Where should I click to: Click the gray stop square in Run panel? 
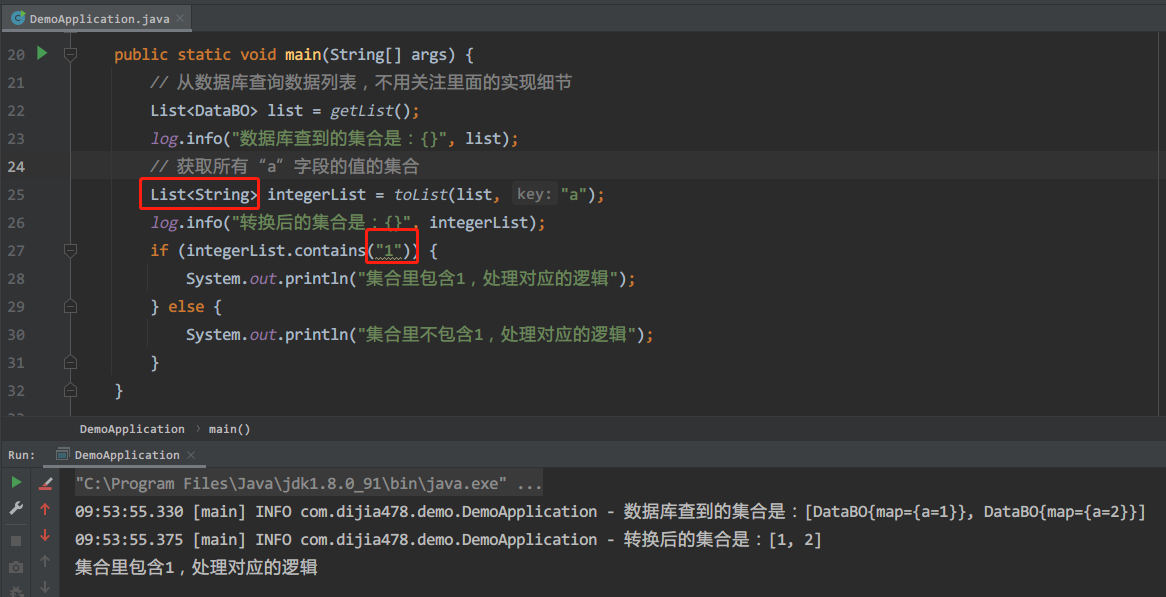click(16, 540)
